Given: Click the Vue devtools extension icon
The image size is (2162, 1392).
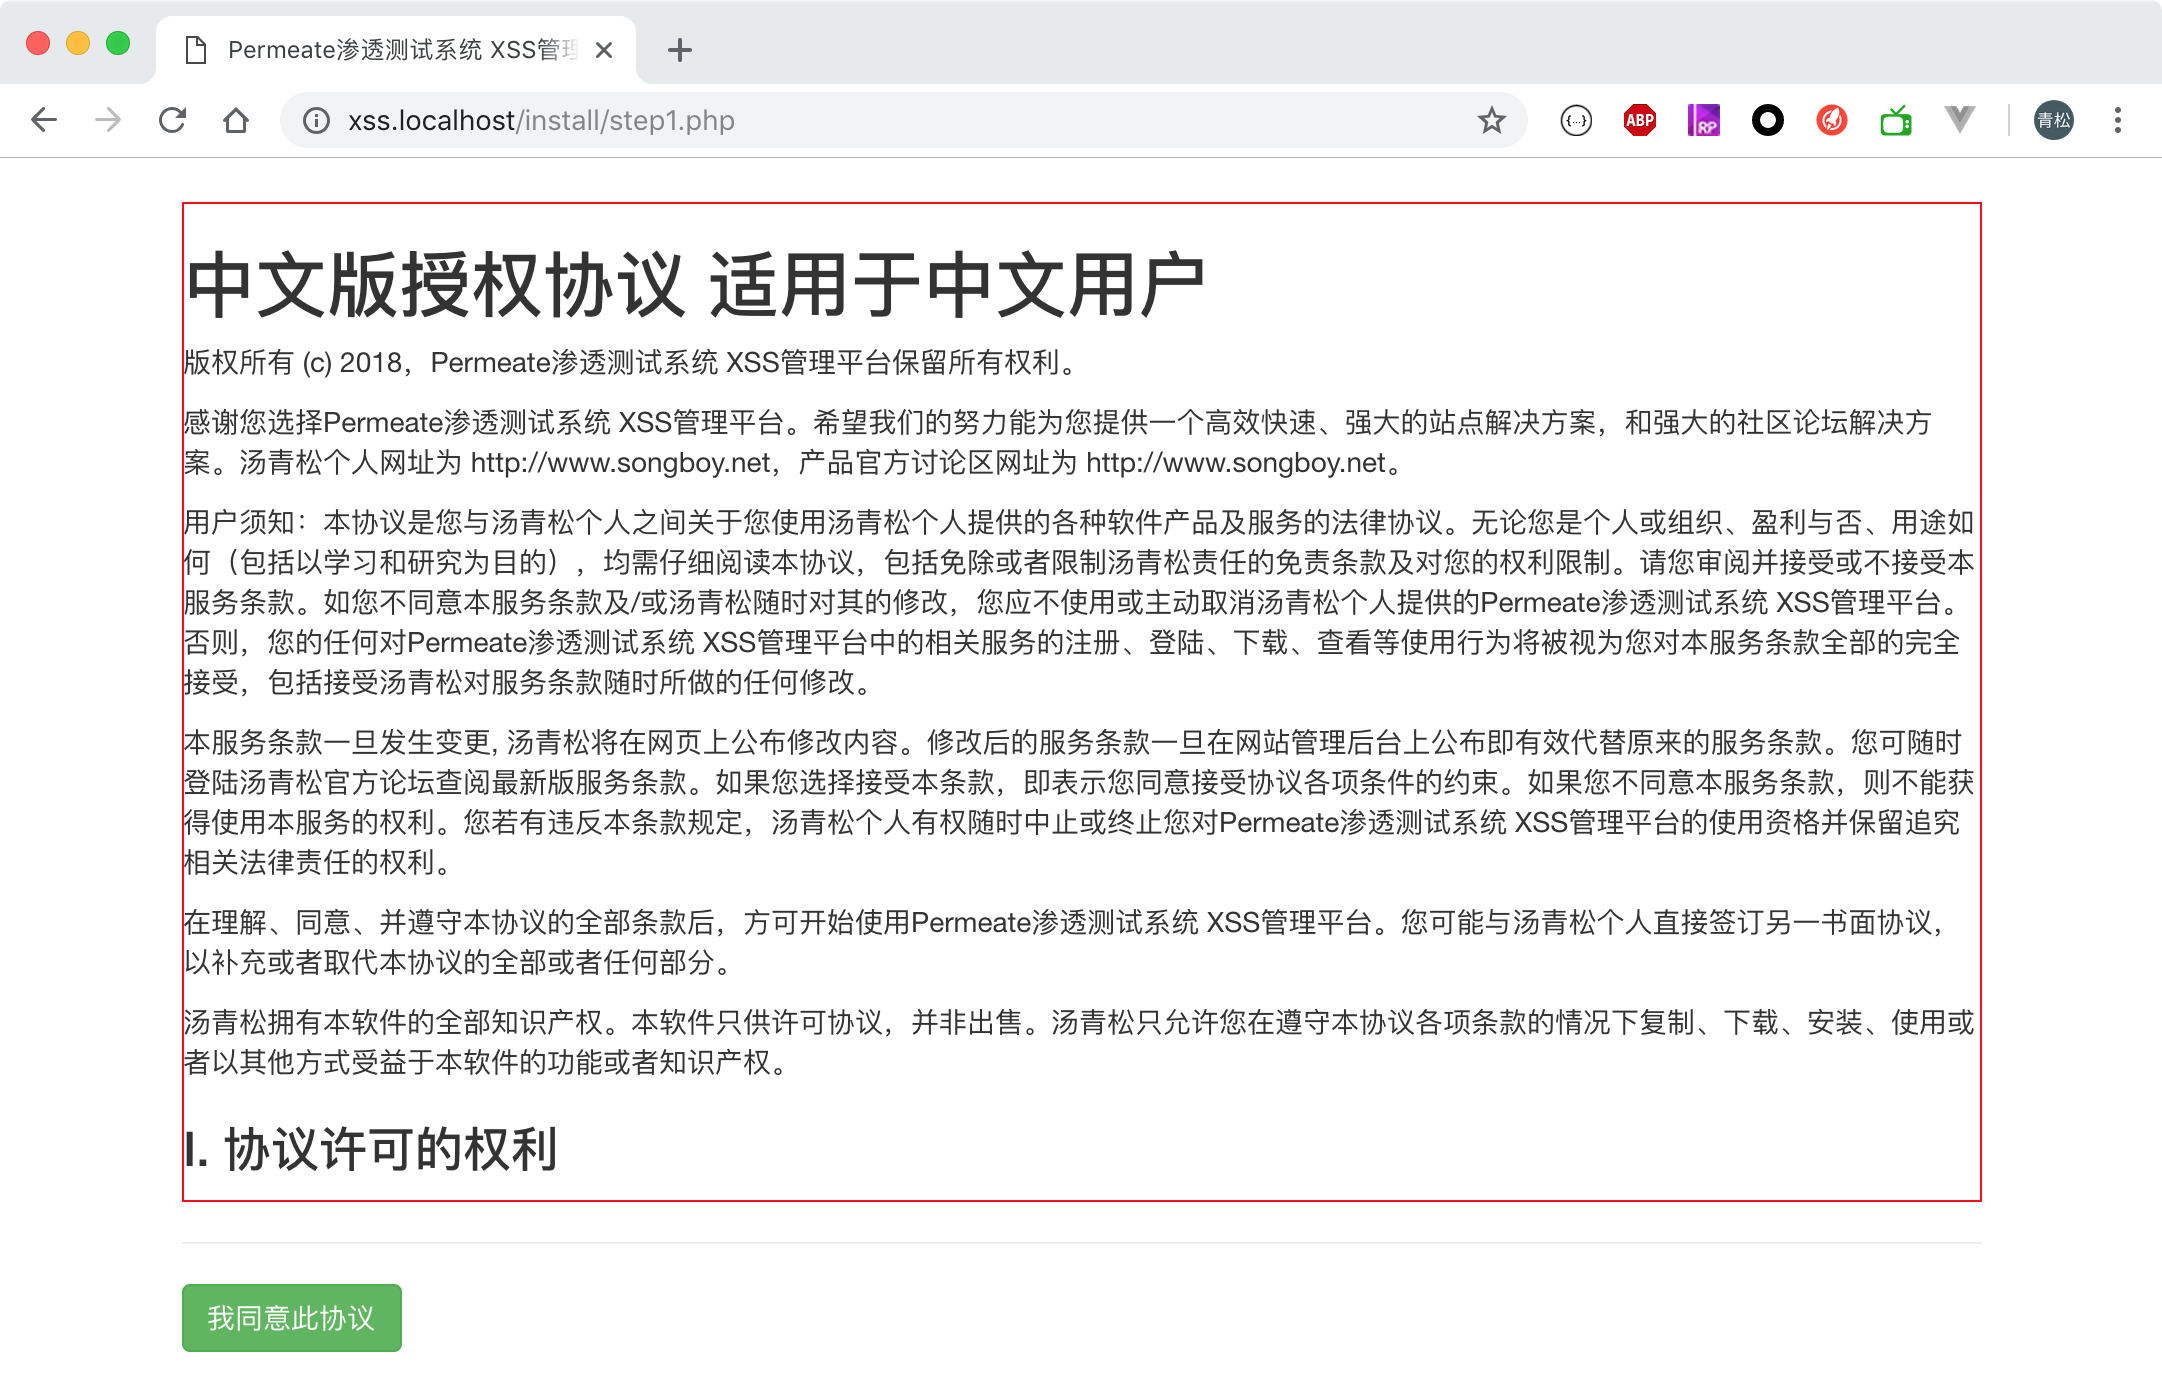Looking at the screenshot, I should 1959,121.
